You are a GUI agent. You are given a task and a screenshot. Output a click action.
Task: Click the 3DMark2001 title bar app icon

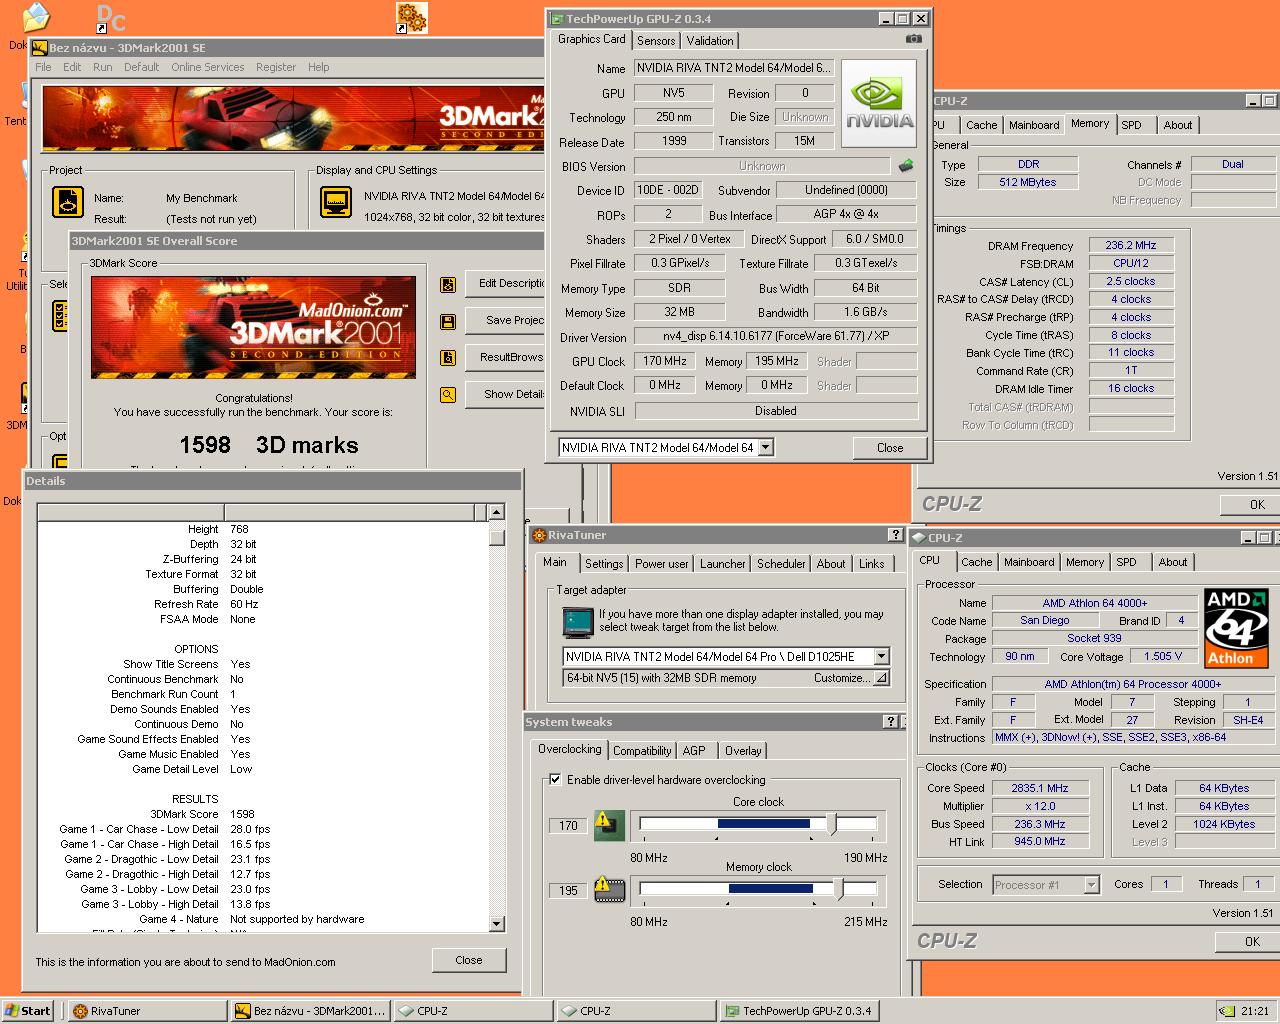tap(39, 48)
